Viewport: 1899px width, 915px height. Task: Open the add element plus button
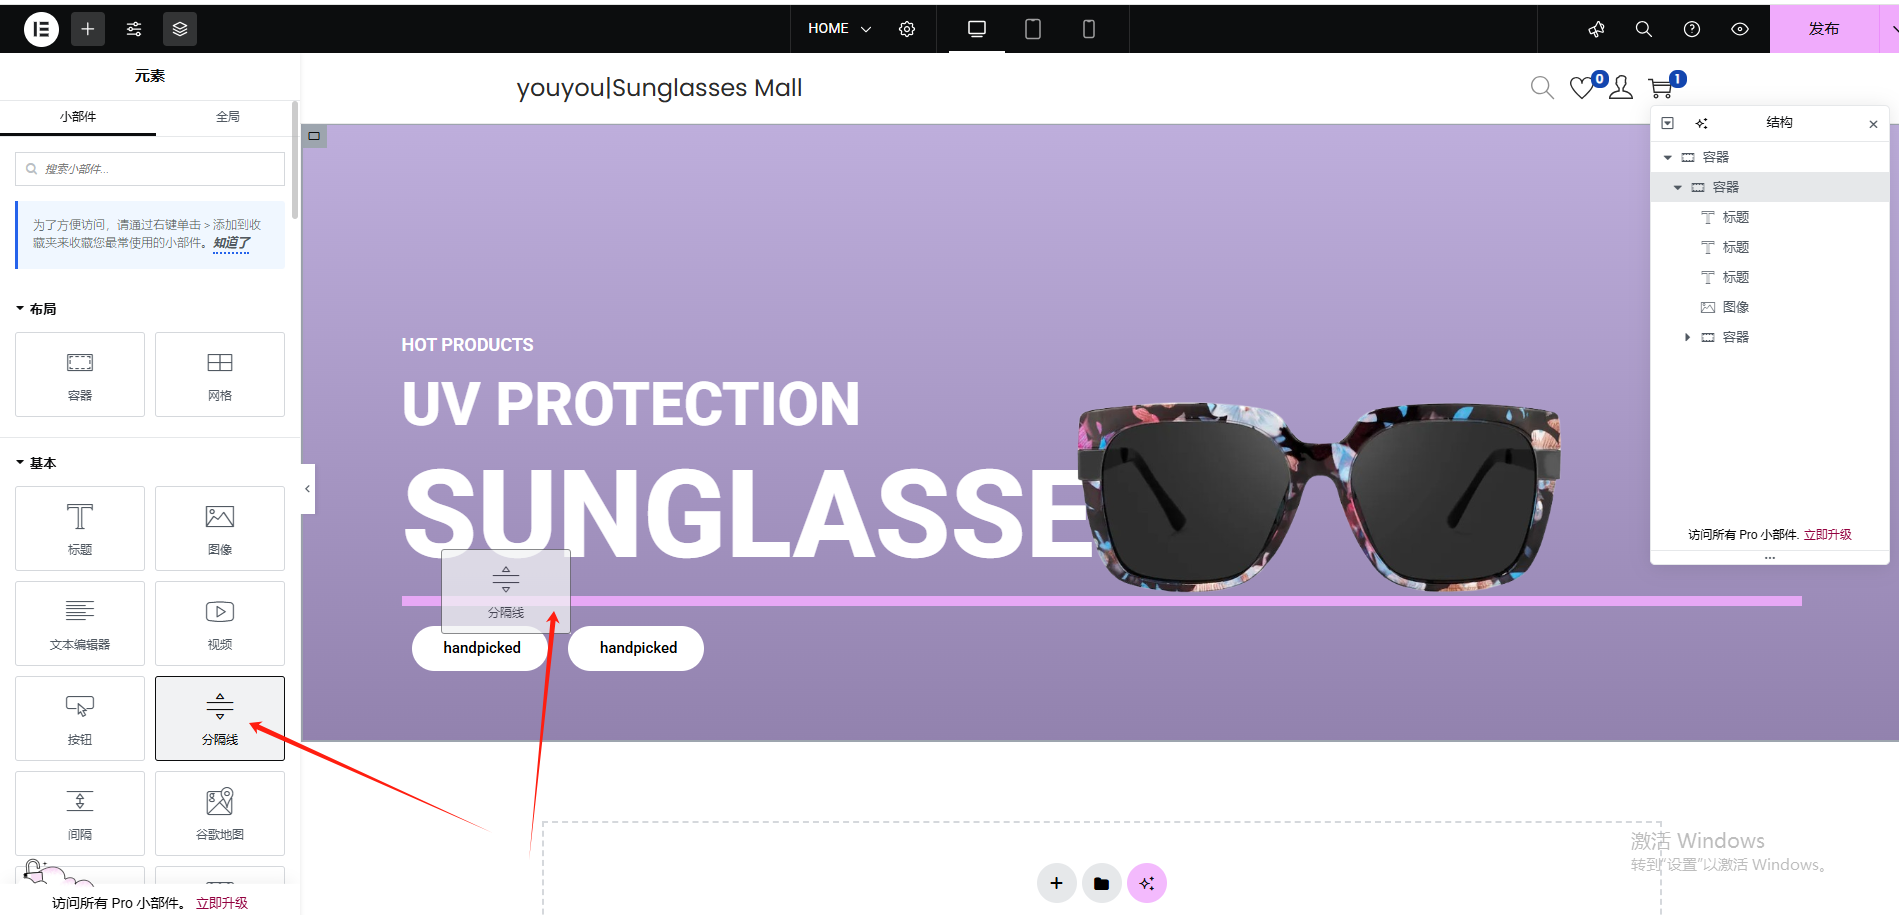[x=88, y=29]
